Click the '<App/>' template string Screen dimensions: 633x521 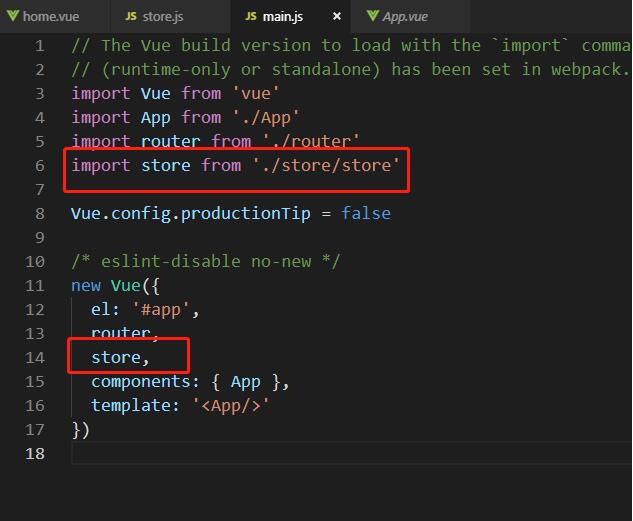(231, 406)
